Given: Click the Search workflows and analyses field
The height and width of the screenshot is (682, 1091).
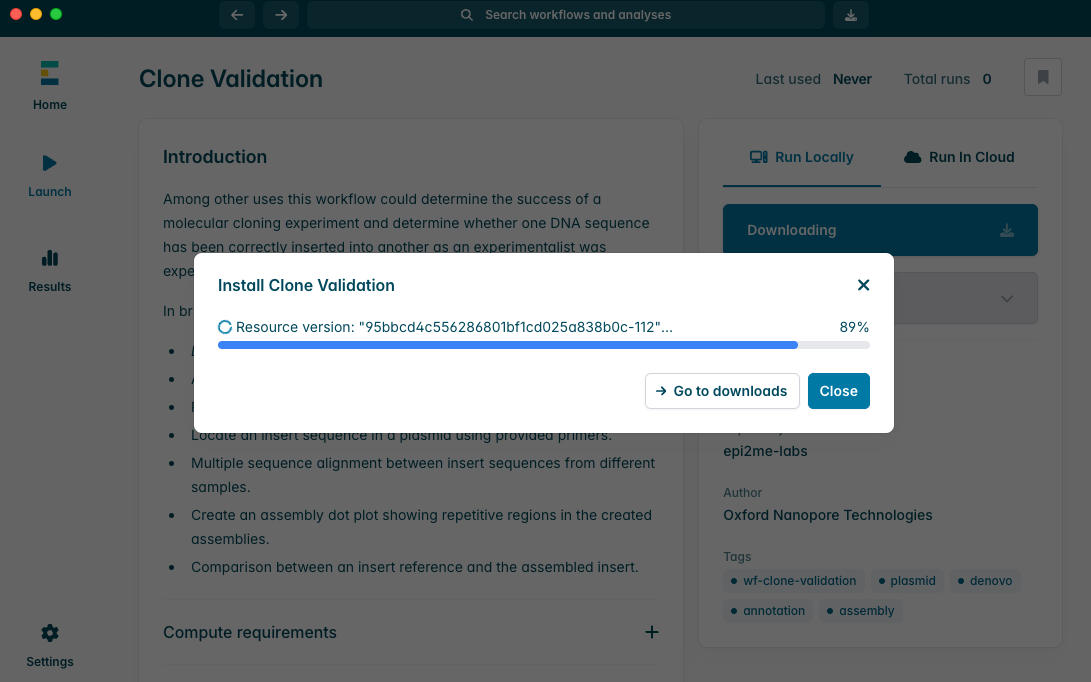Looking at the screenshot, I should (566, 15).
